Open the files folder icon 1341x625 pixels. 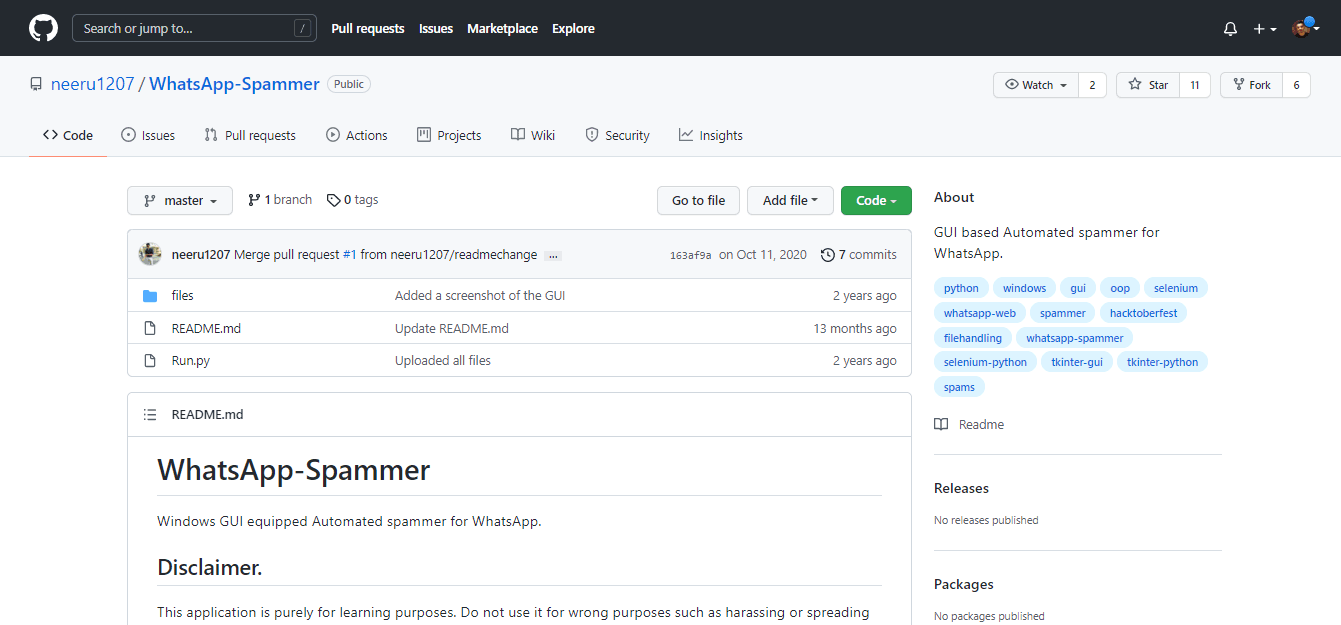(x=150, y=296)
